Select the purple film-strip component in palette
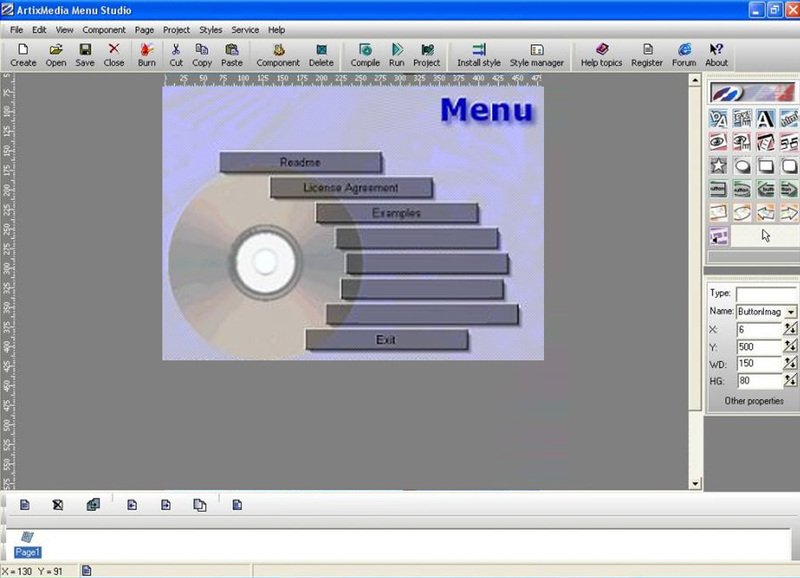This screenshot has height=578, width=800. pos(718,236)
